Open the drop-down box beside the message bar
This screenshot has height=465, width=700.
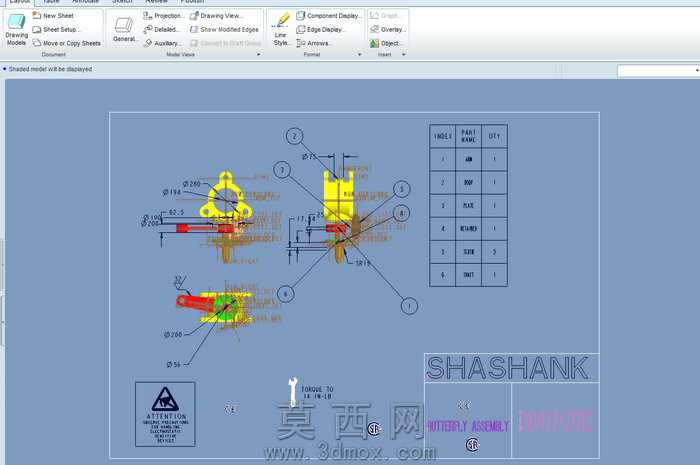pyautogui.click(x=658, y=71)
